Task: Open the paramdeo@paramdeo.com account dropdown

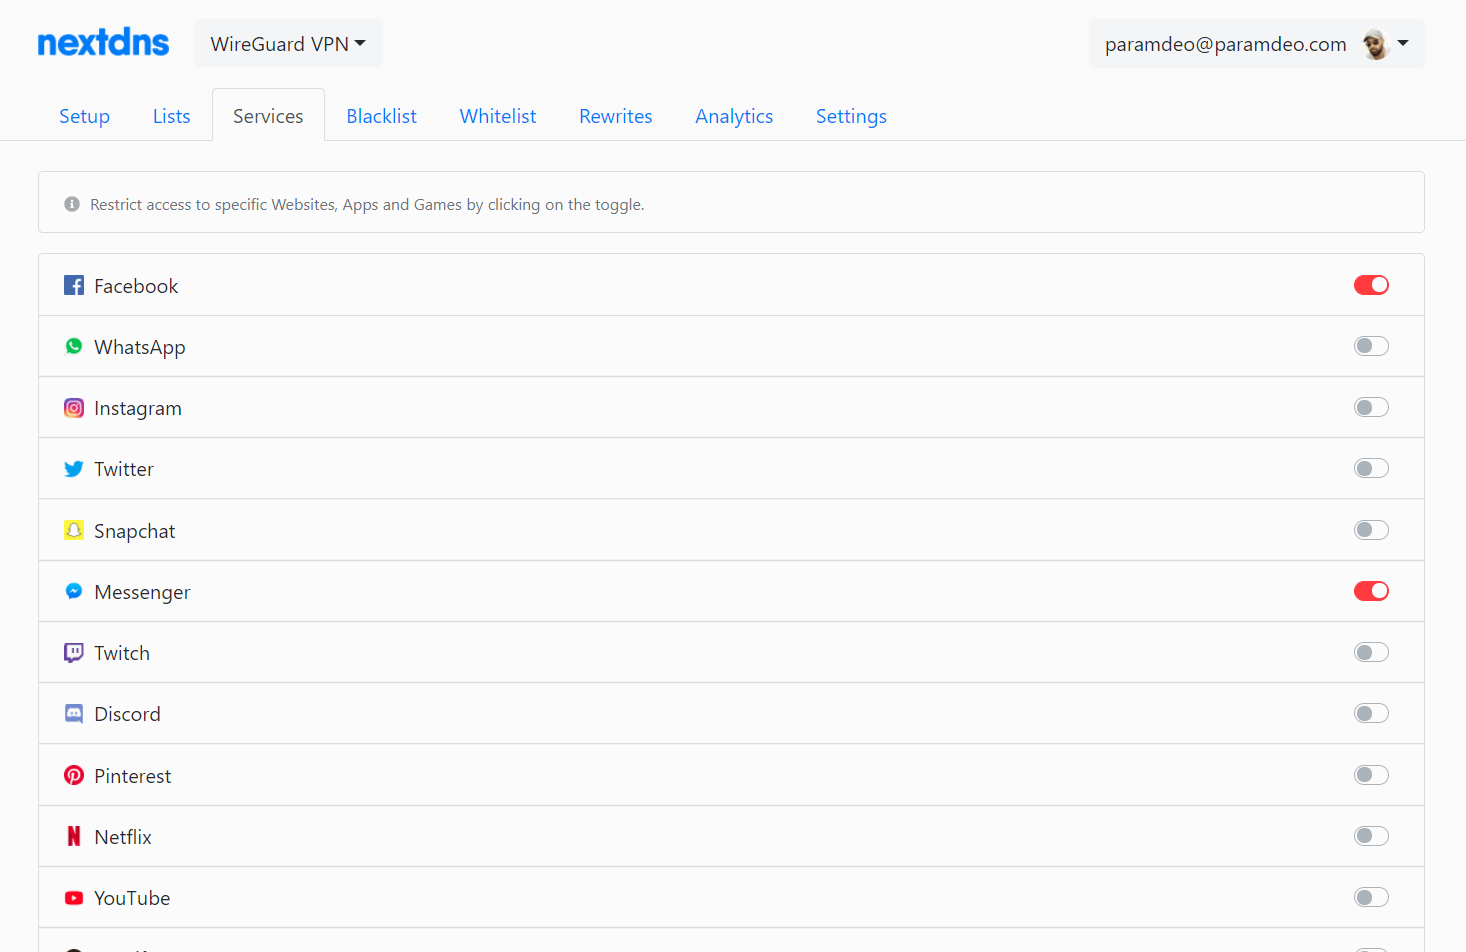Action: (1257, 44)
